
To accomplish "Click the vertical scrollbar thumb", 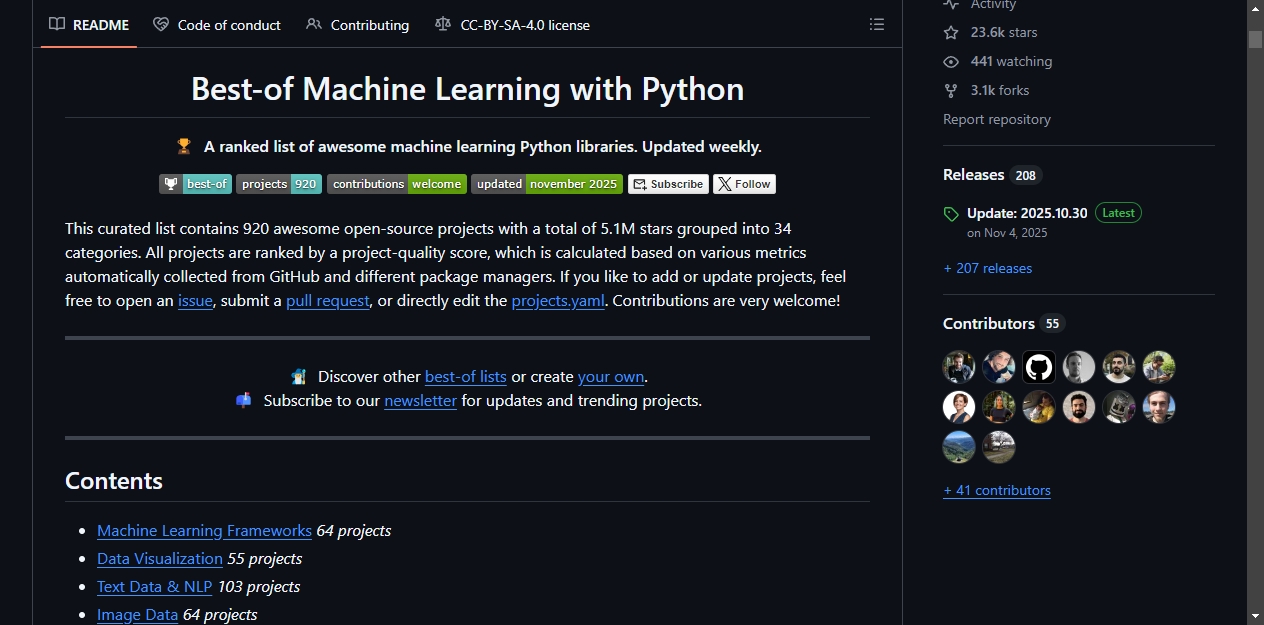I will pos(1255,39).
